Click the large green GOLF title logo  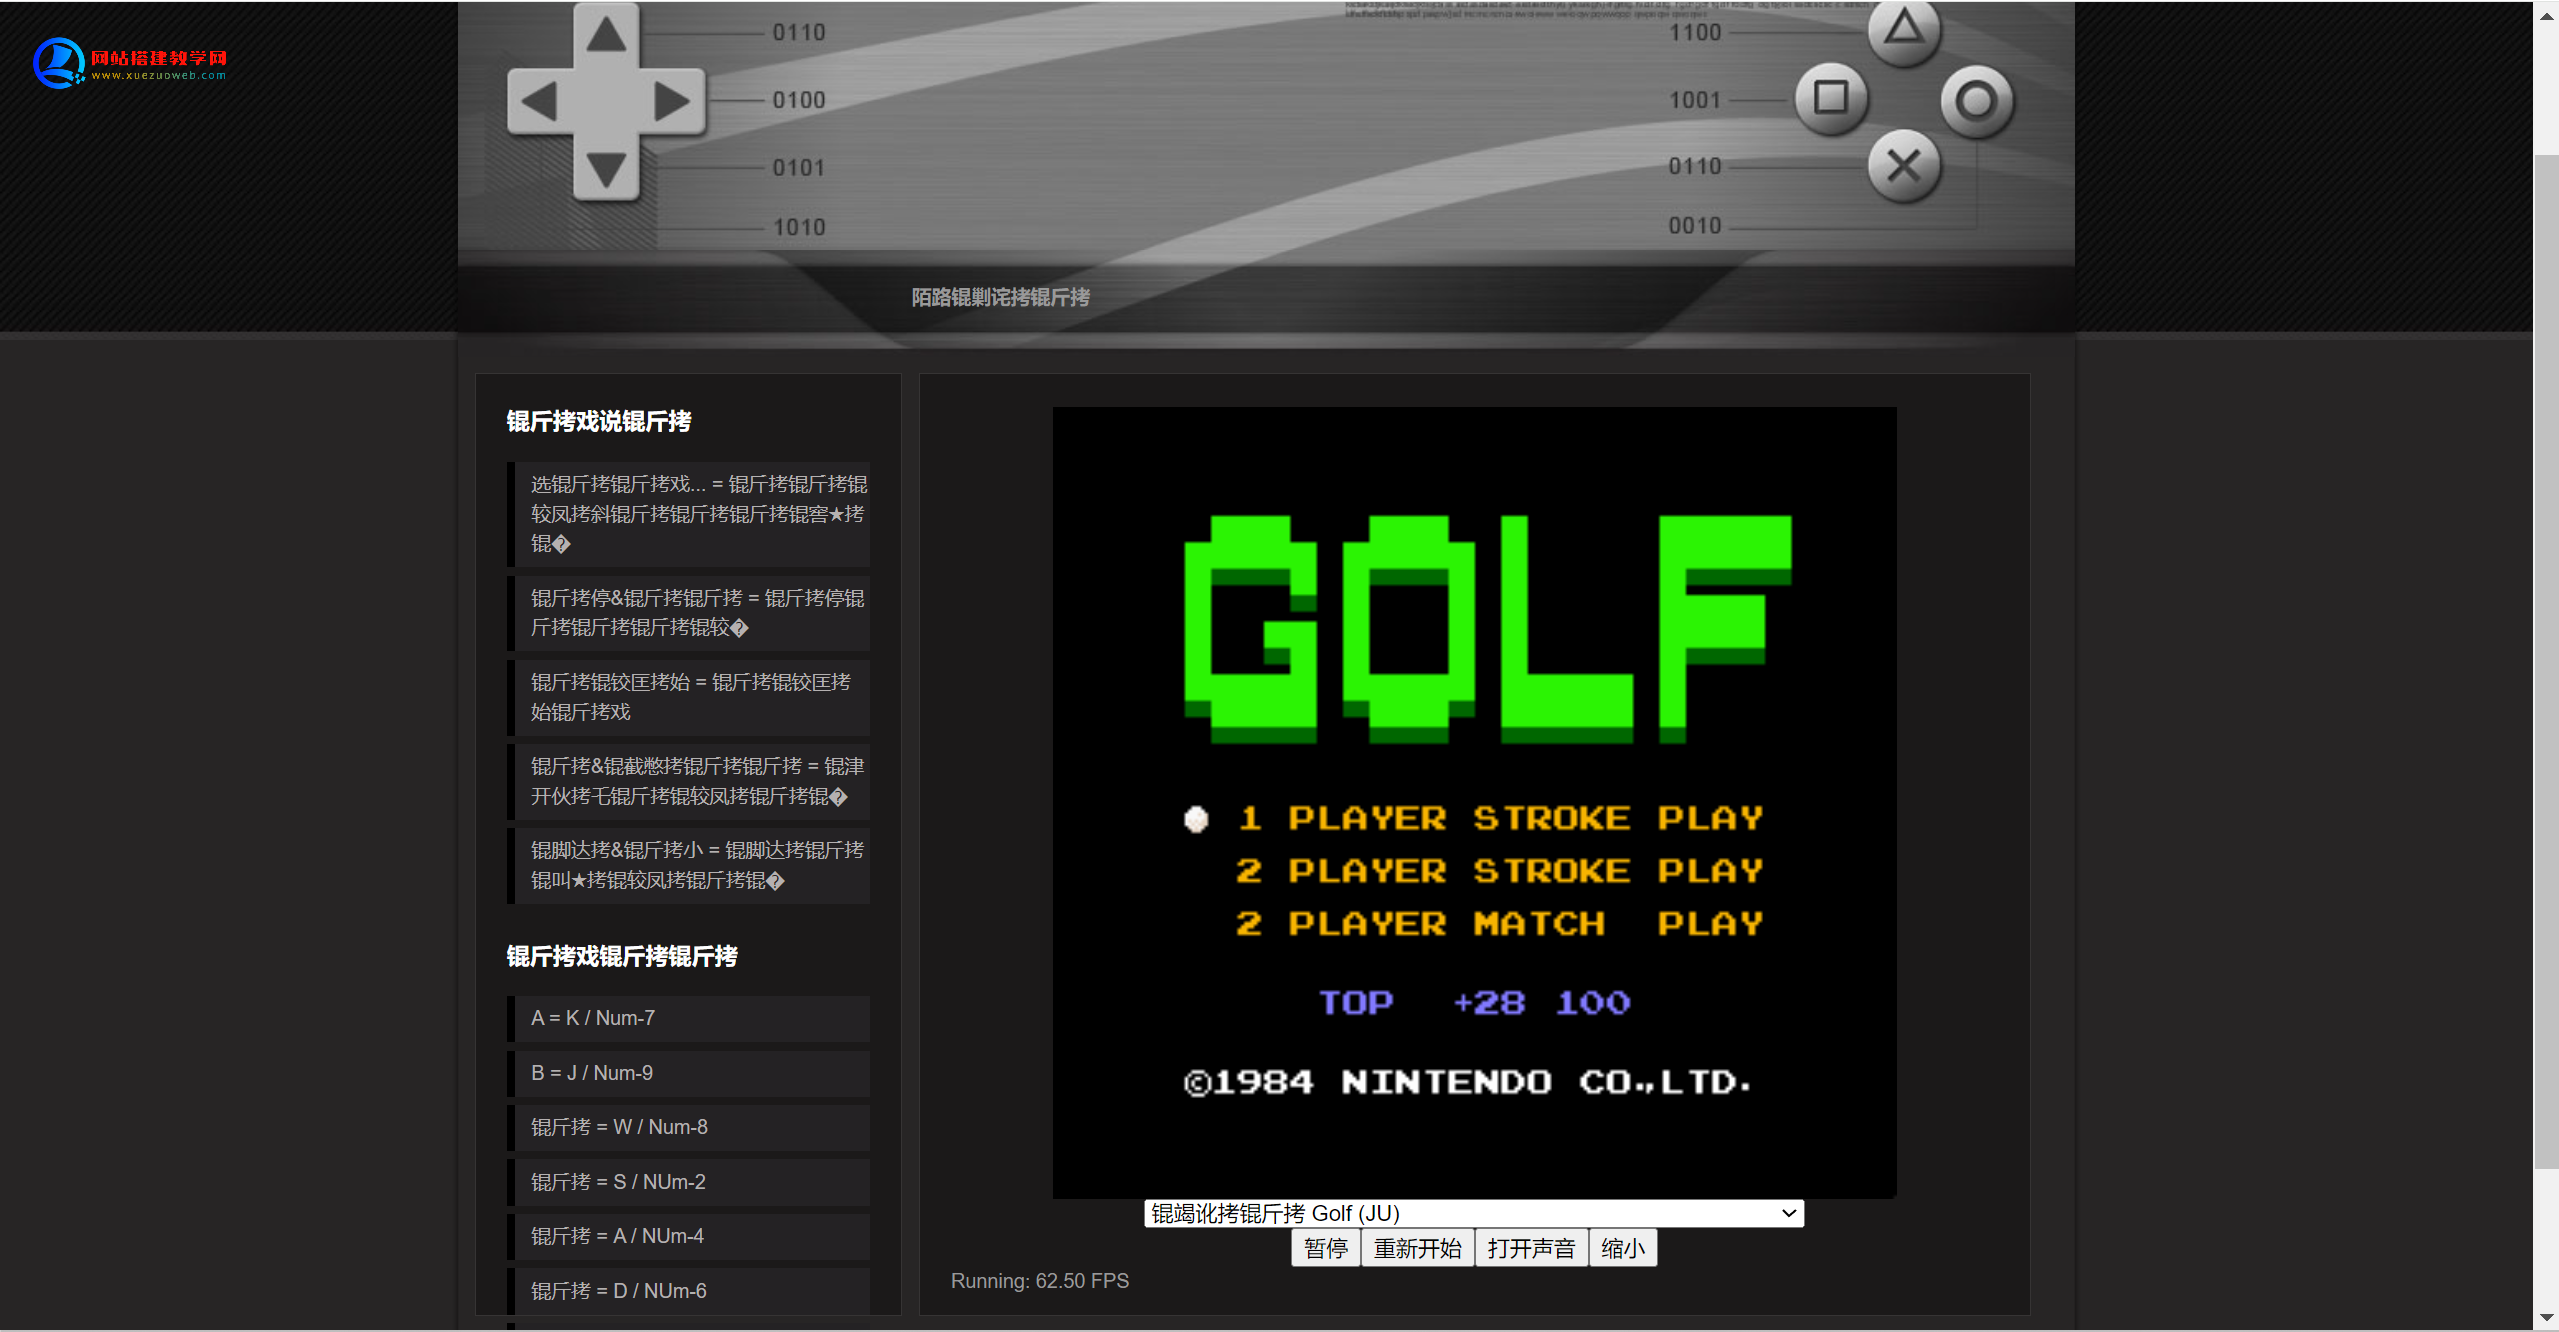(x=1488, y=629)
